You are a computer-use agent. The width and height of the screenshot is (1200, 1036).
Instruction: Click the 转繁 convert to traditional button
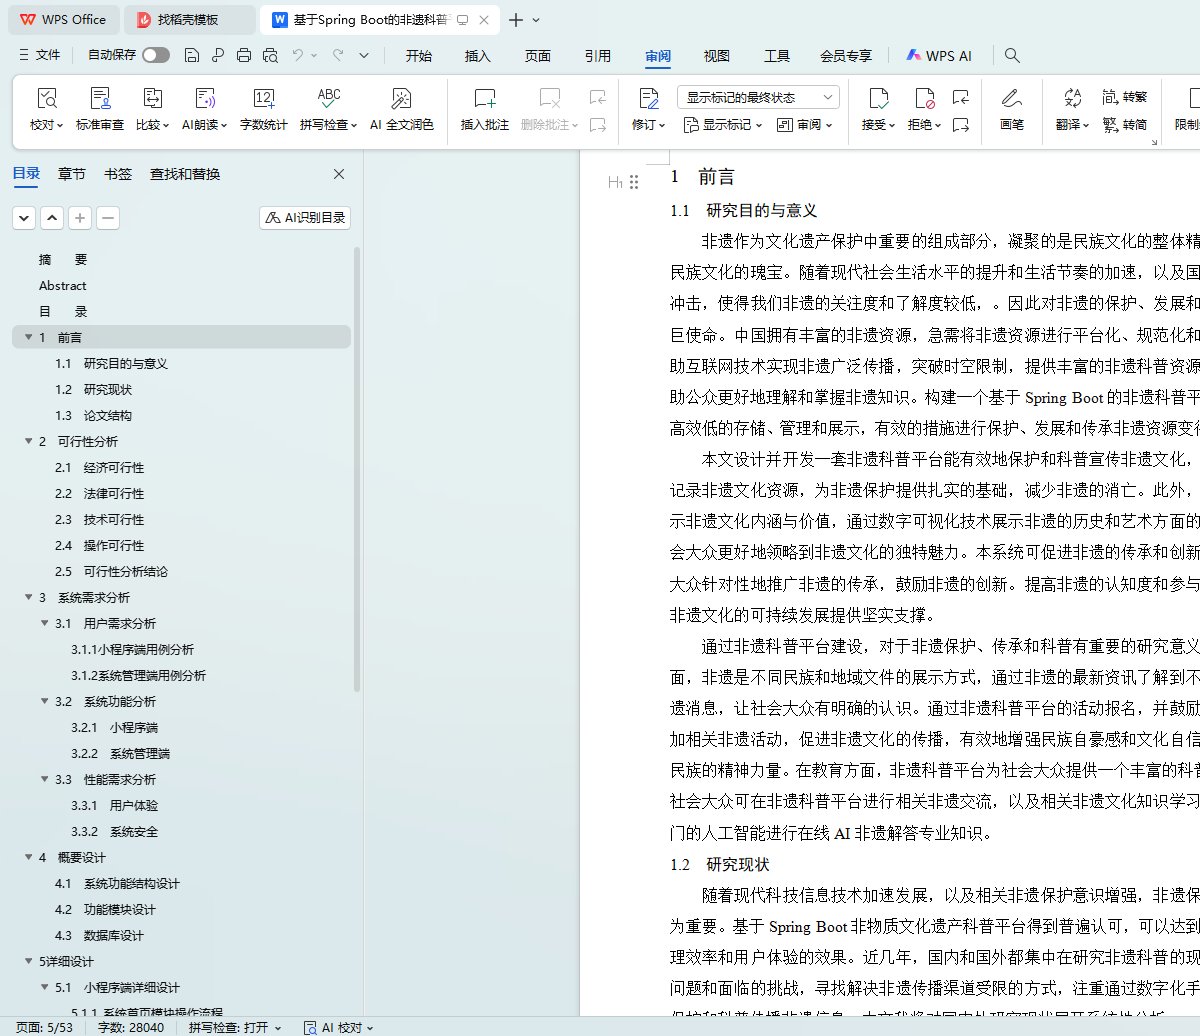[x=1125, y=97]
